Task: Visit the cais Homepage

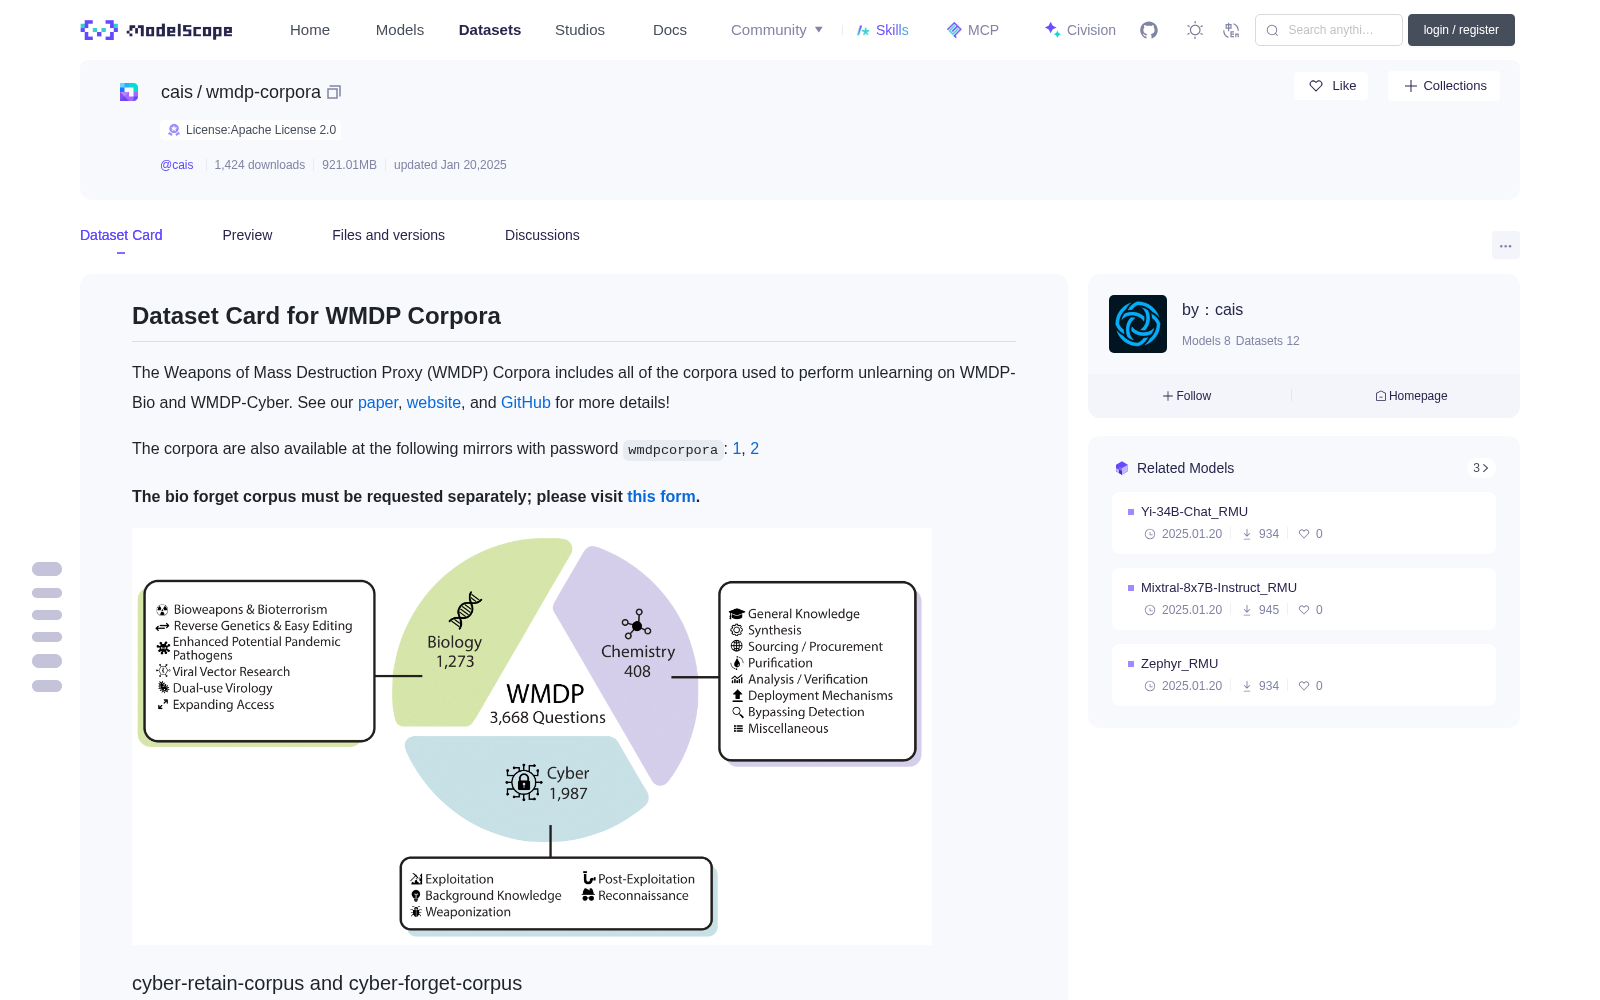Action: pos(1411,396)
